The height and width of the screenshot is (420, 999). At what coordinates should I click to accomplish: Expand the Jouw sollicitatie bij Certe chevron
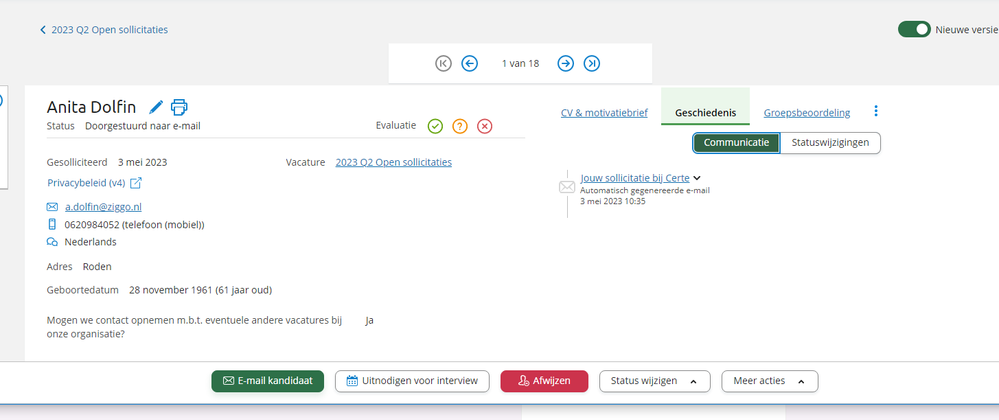(x=697, y=178)
